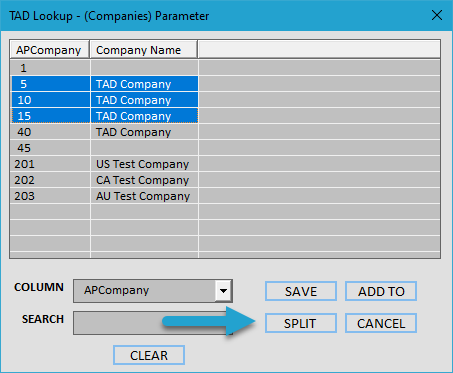453x373 pixels.
Task: Focus the SEARCH input field
Action: coord(153,323)
